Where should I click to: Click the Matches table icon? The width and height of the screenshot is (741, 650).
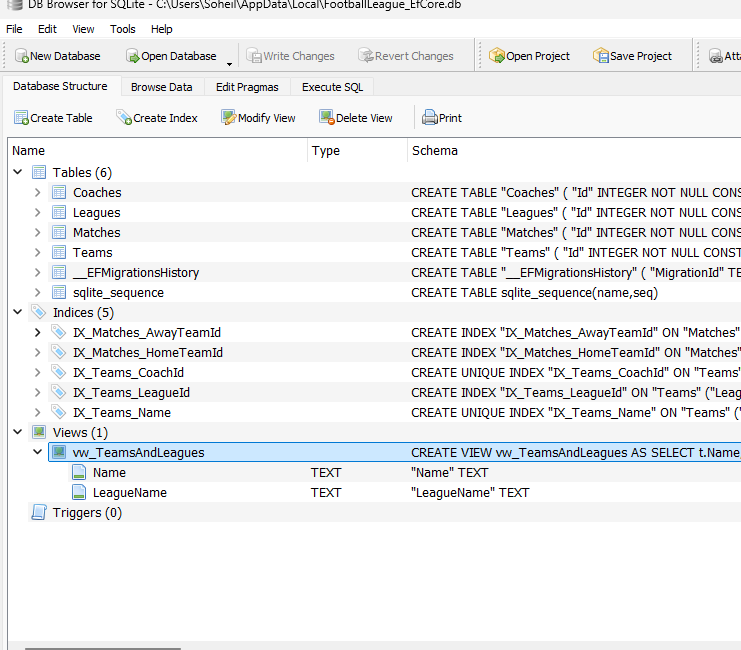tap(59, 232)
